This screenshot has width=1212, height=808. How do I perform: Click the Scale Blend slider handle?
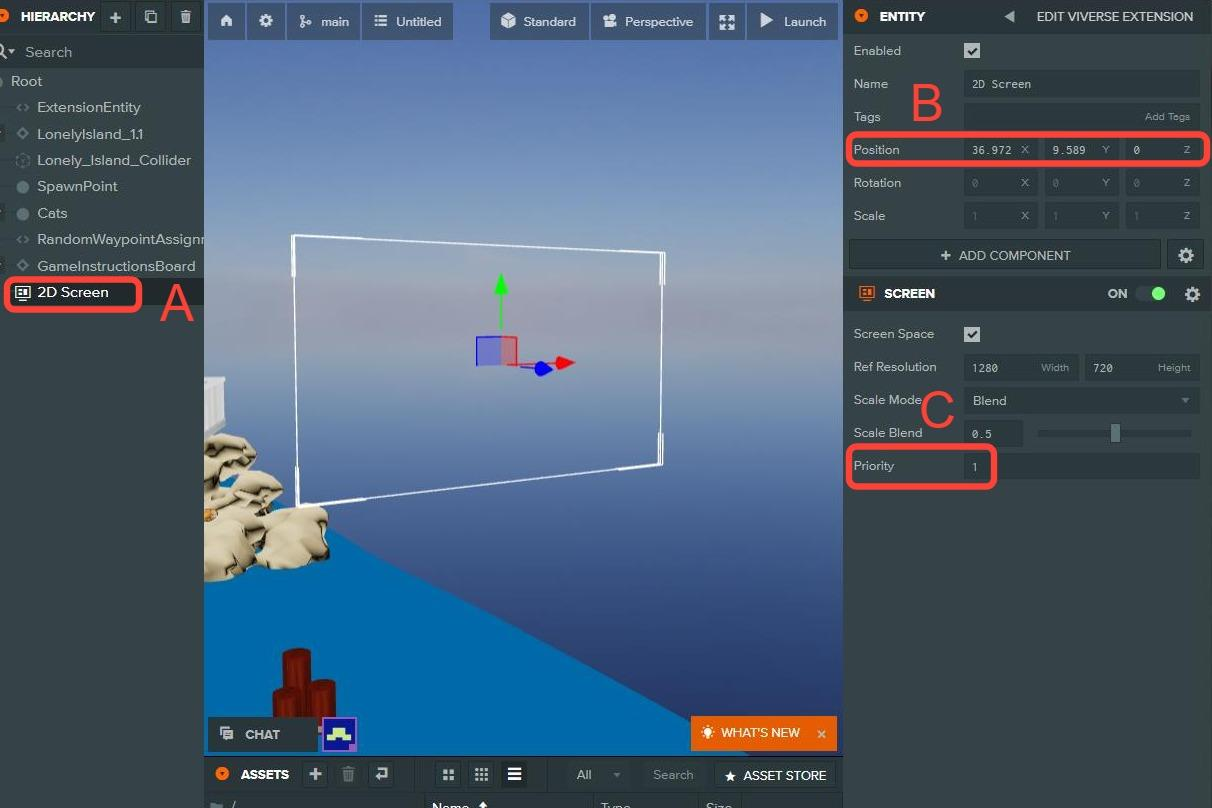pyautogui.click(x=1115, y=433)
